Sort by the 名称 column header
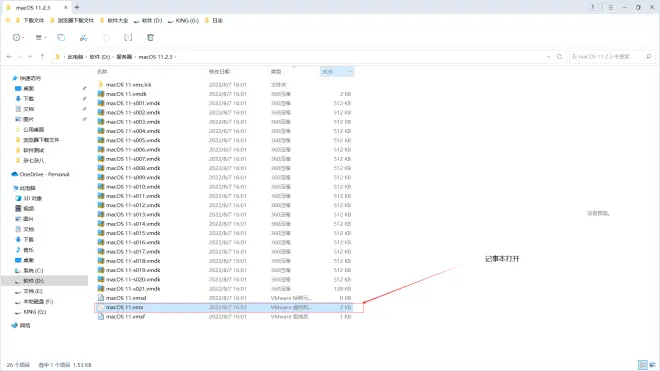Image resolution: width=660 pixels, height=371 pixels. click(102, 72)
